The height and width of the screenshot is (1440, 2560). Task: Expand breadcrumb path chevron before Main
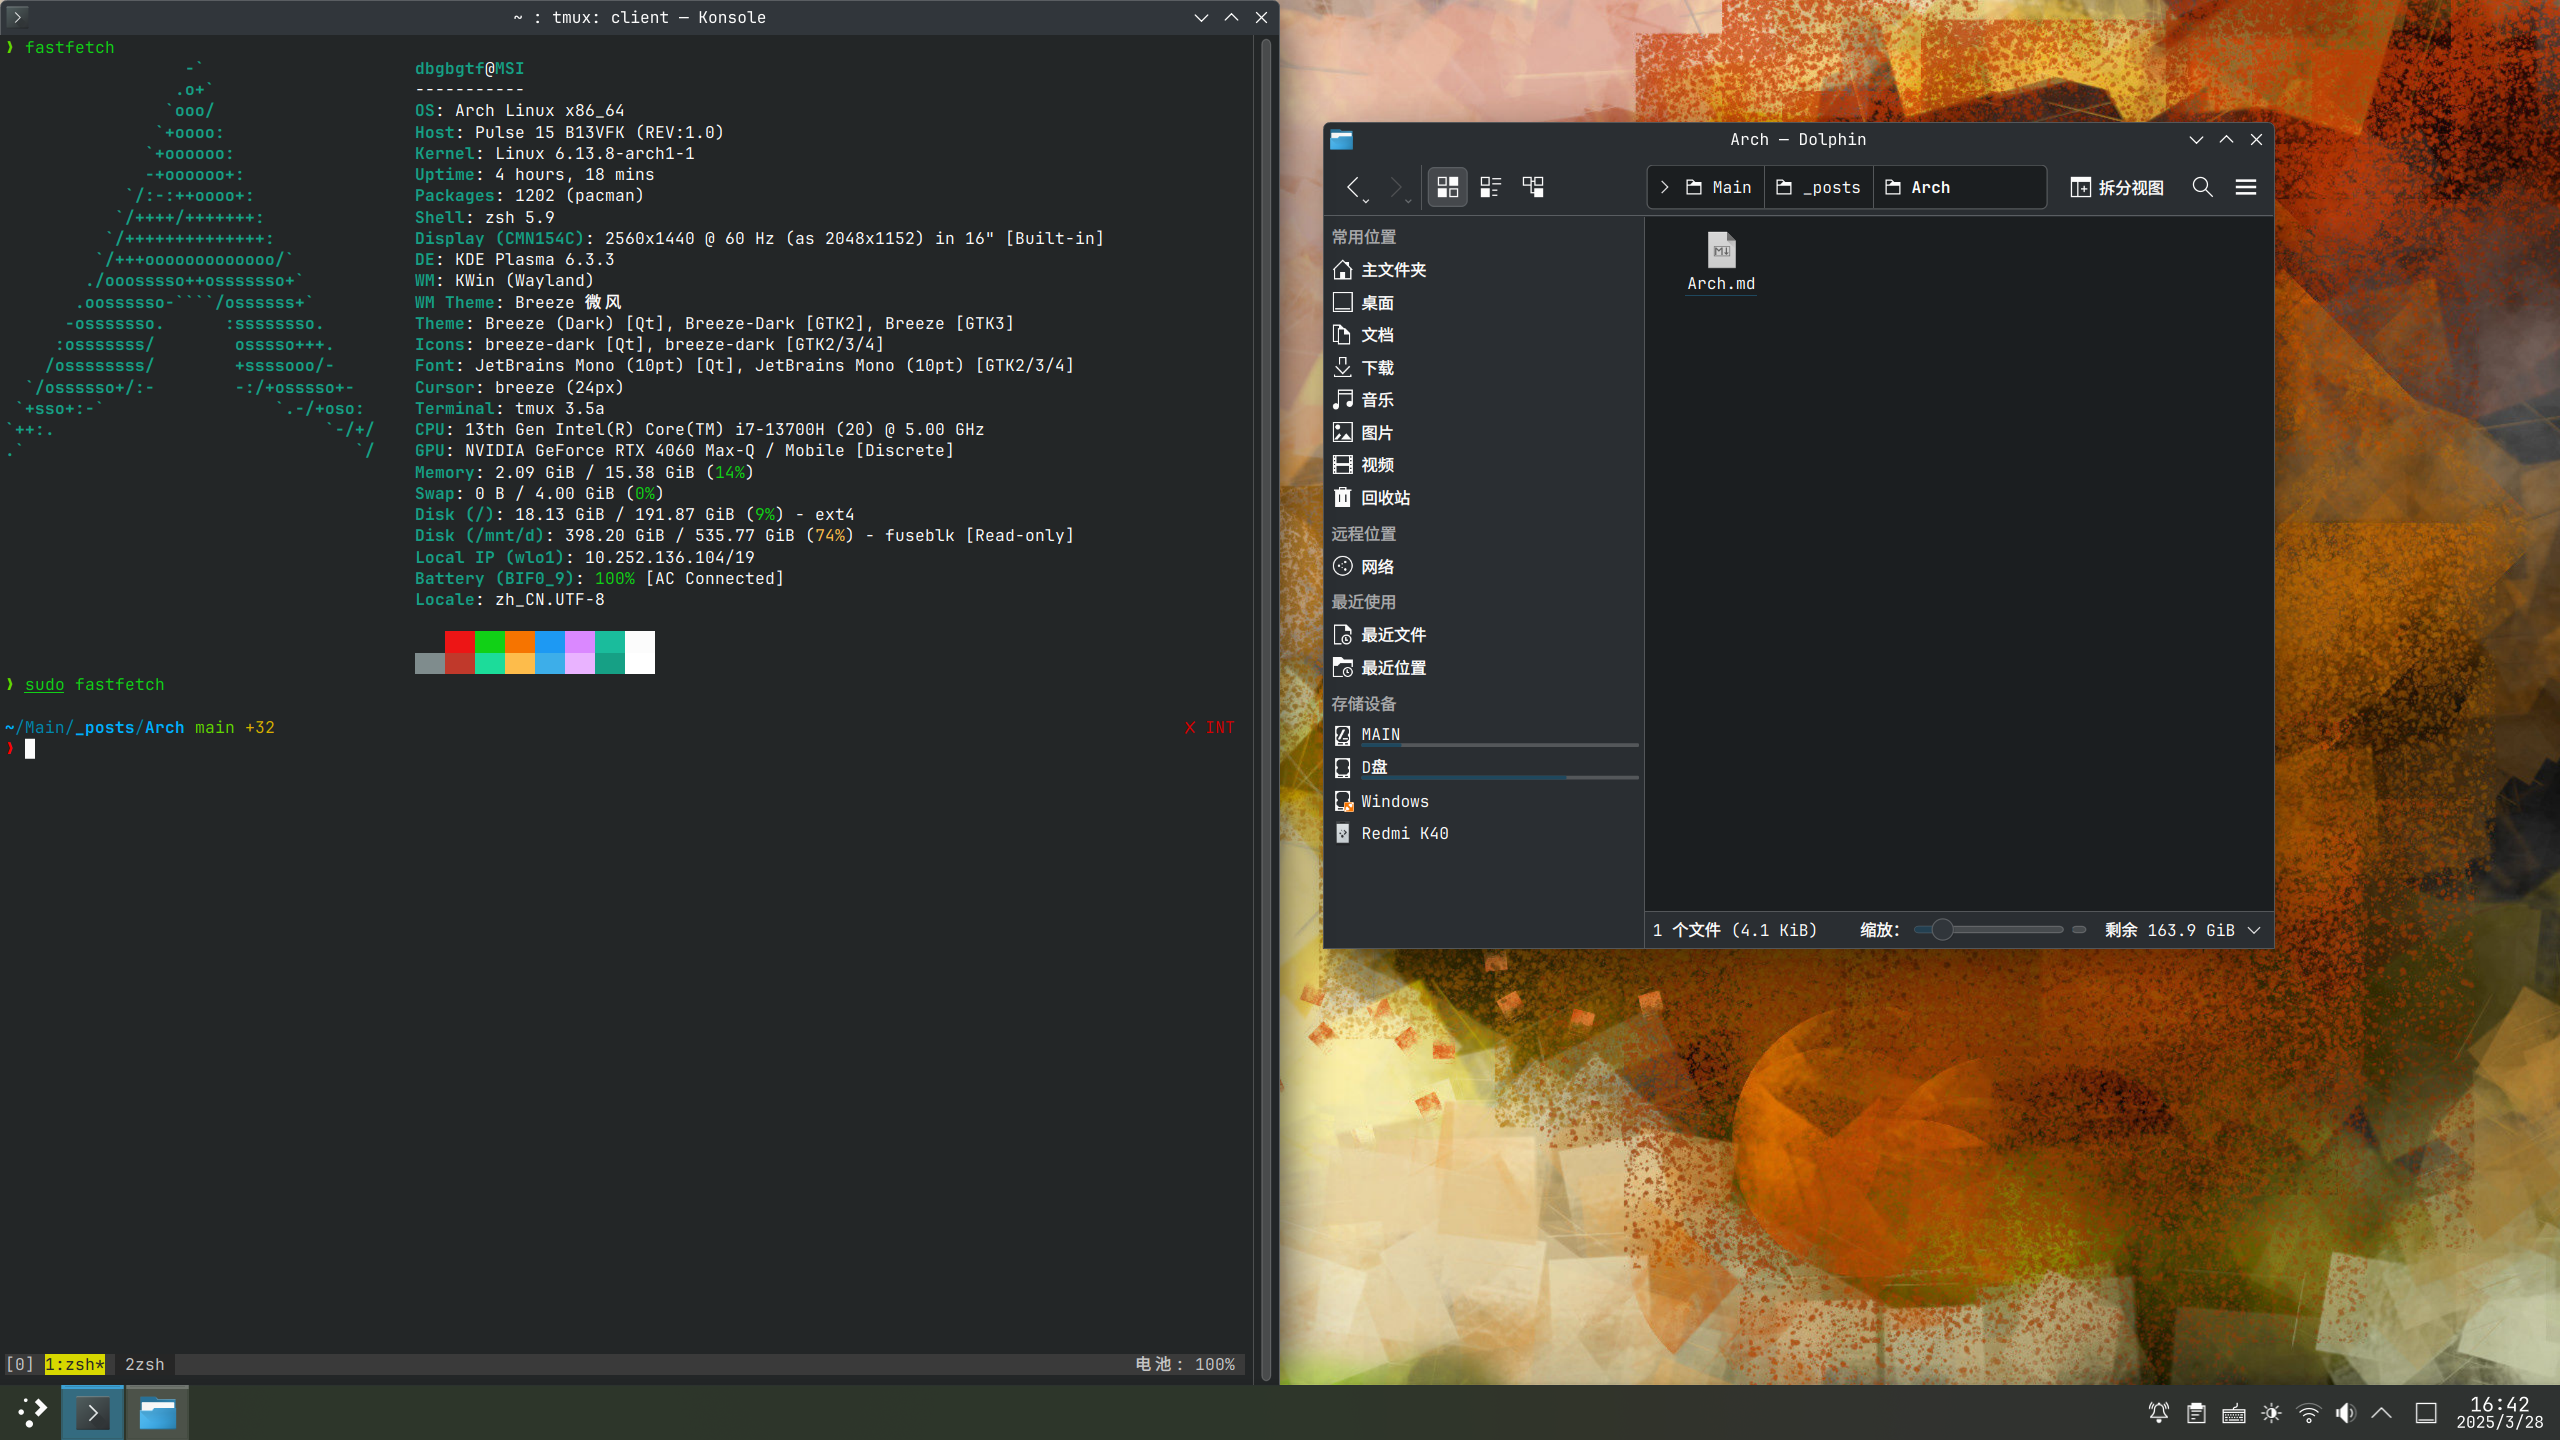1664,187
